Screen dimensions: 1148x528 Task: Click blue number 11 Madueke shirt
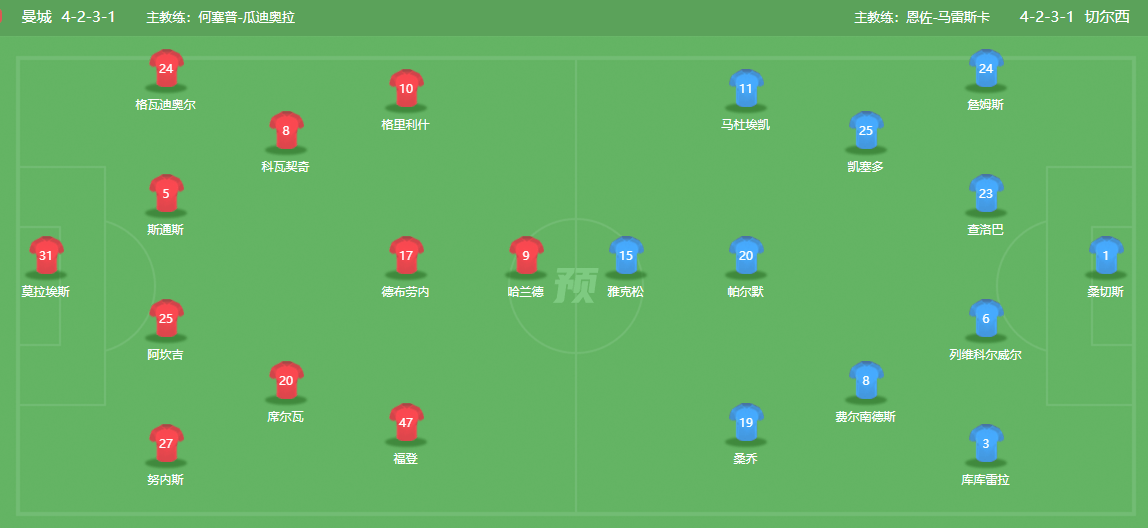[x=745, y=89]
